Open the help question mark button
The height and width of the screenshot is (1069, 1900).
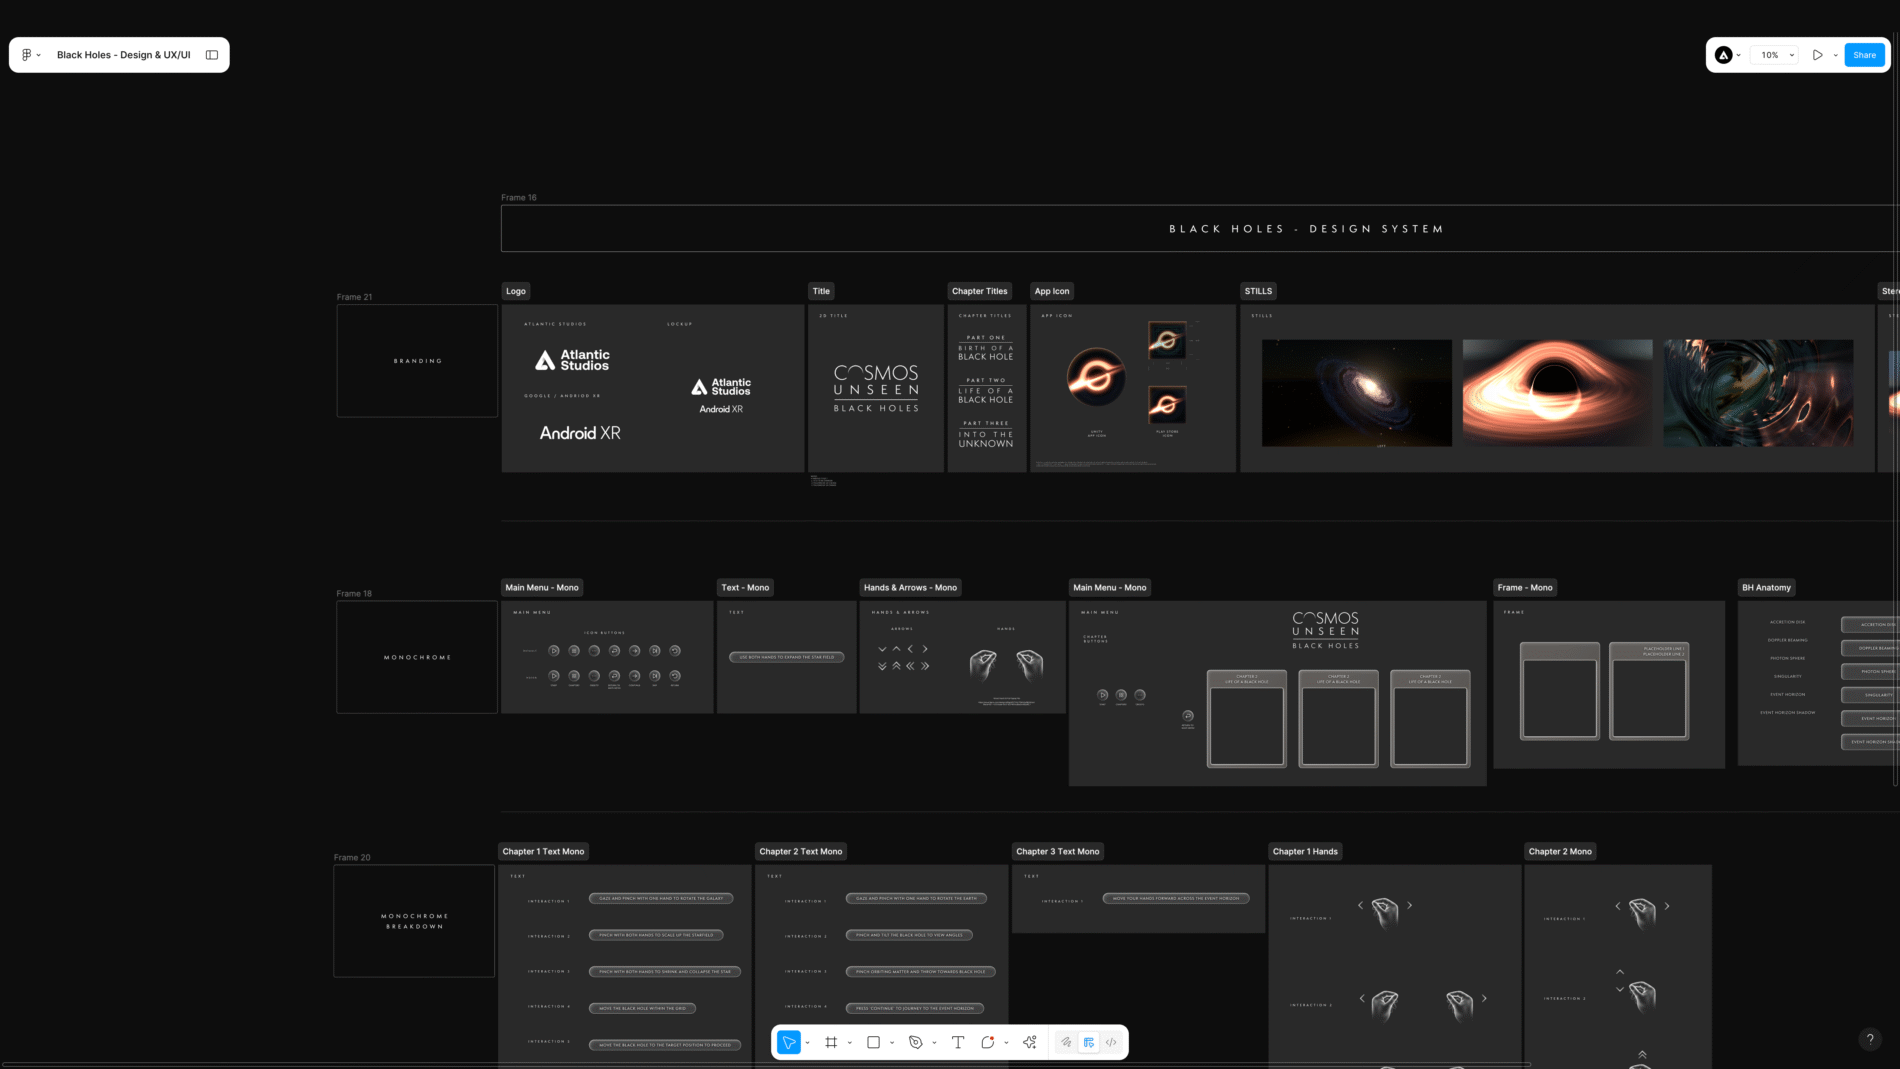coord(1869,1039)
